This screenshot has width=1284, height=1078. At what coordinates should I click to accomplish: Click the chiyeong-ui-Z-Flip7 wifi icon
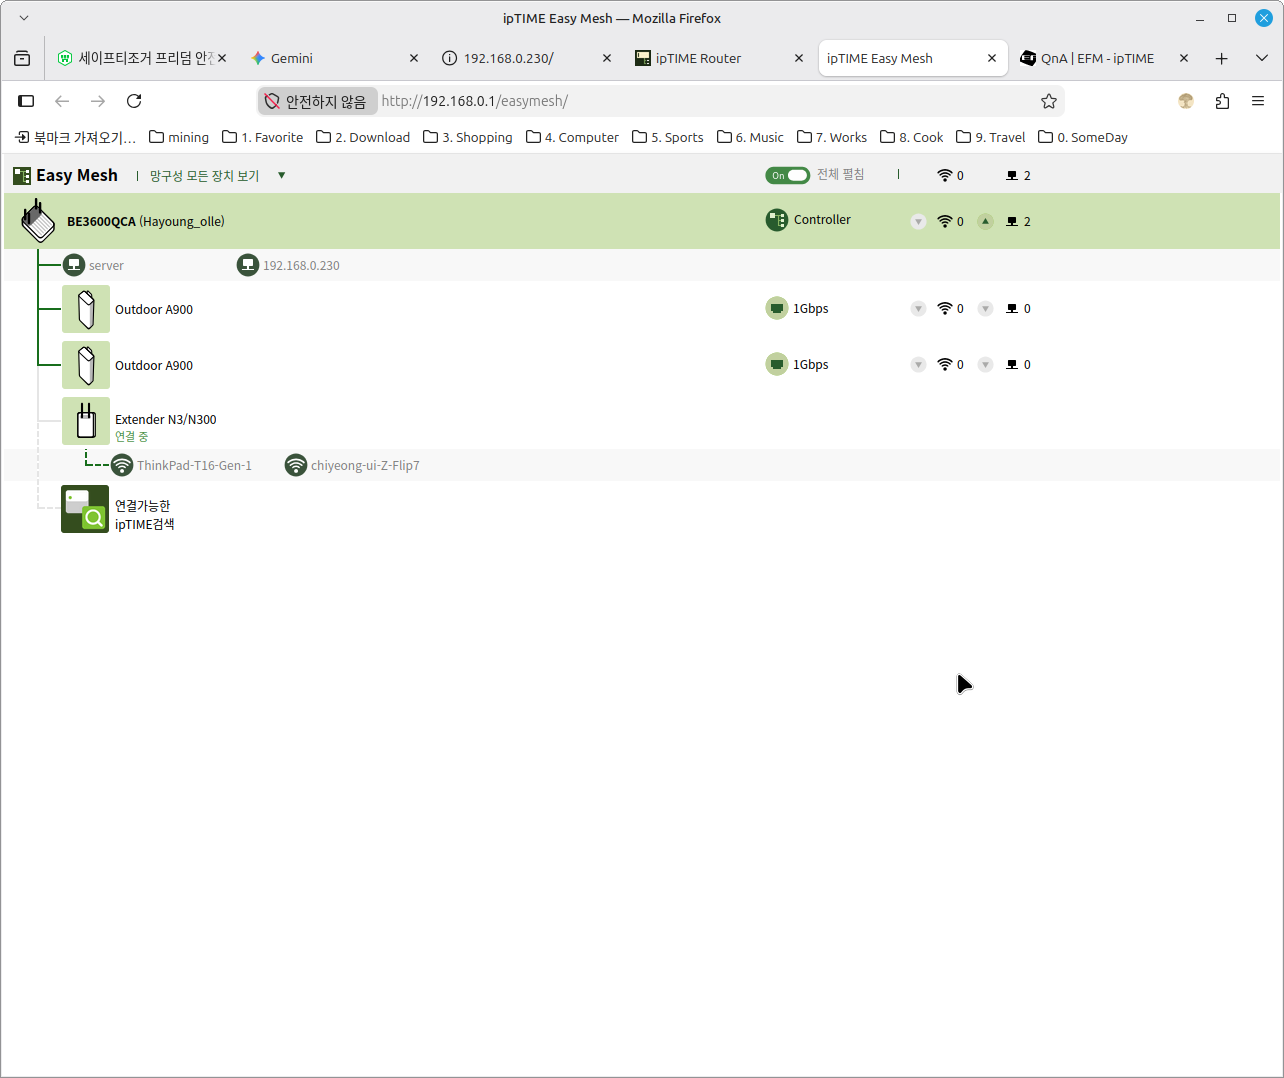click(296, 465)
